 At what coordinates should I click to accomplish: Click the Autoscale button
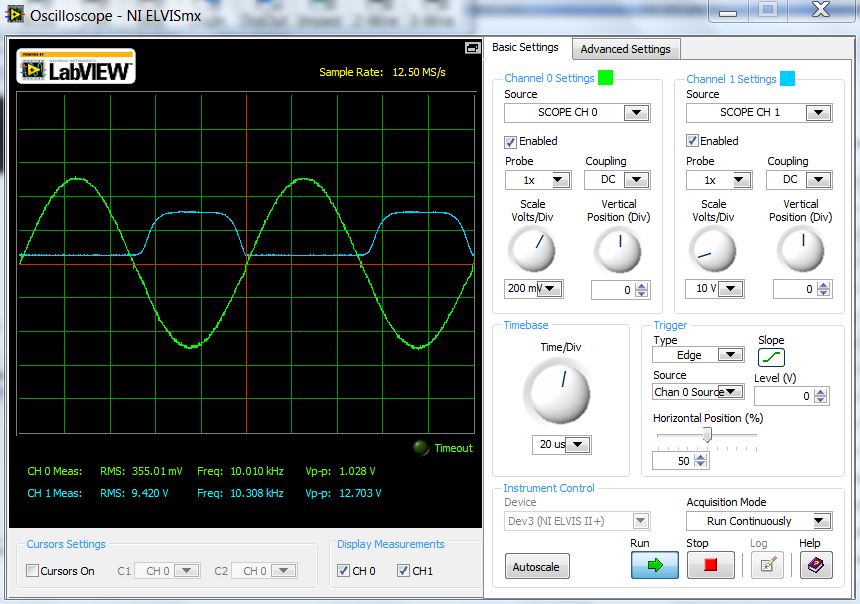536,567
